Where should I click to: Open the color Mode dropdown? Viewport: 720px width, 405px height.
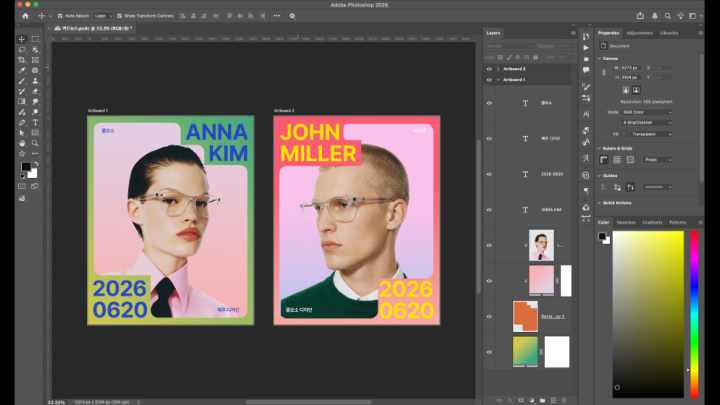(647, 112)
